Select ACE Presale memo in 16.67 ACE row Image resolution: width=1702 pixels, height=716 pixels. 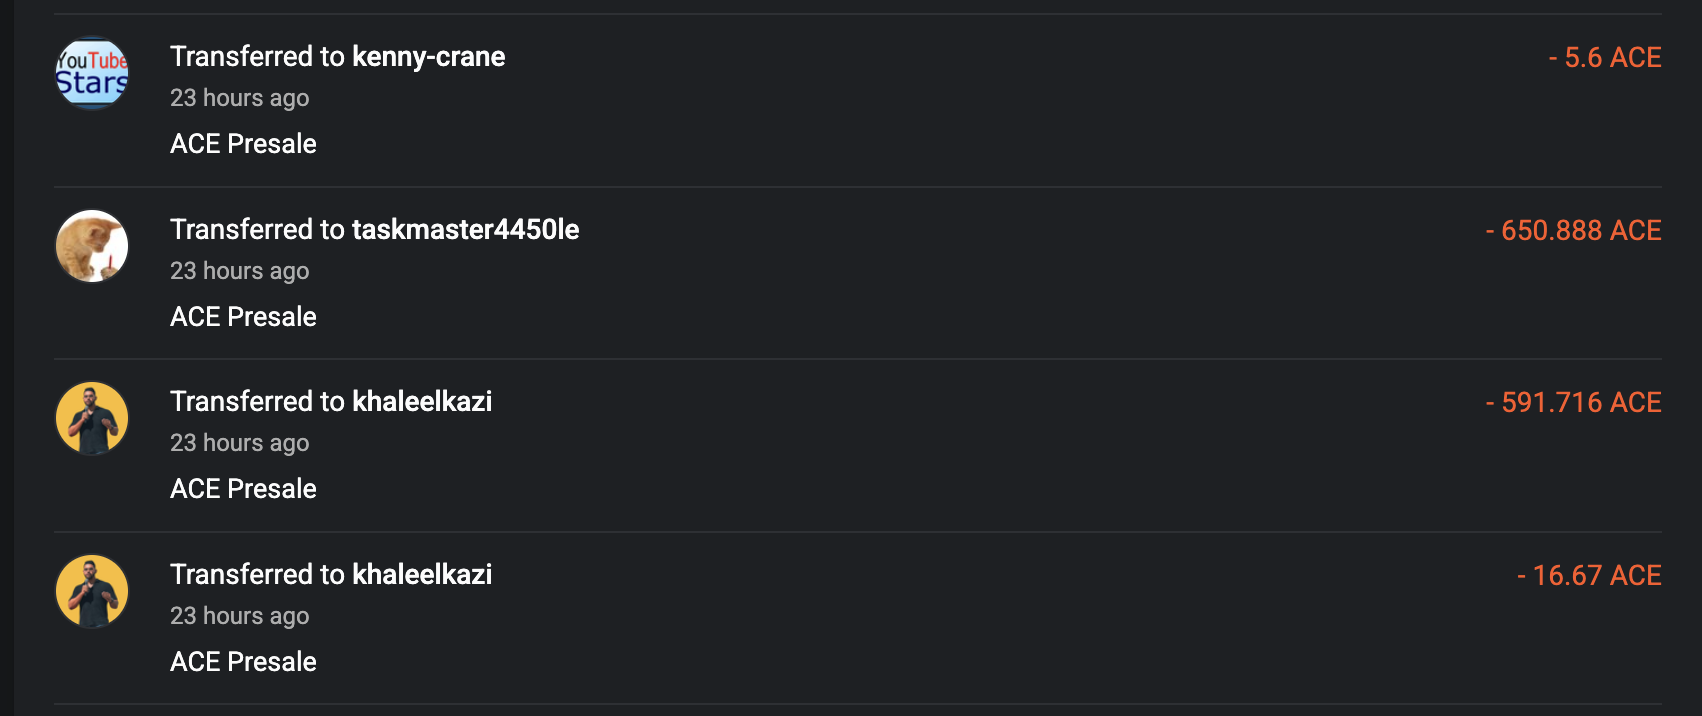click(x=243, y=662)
